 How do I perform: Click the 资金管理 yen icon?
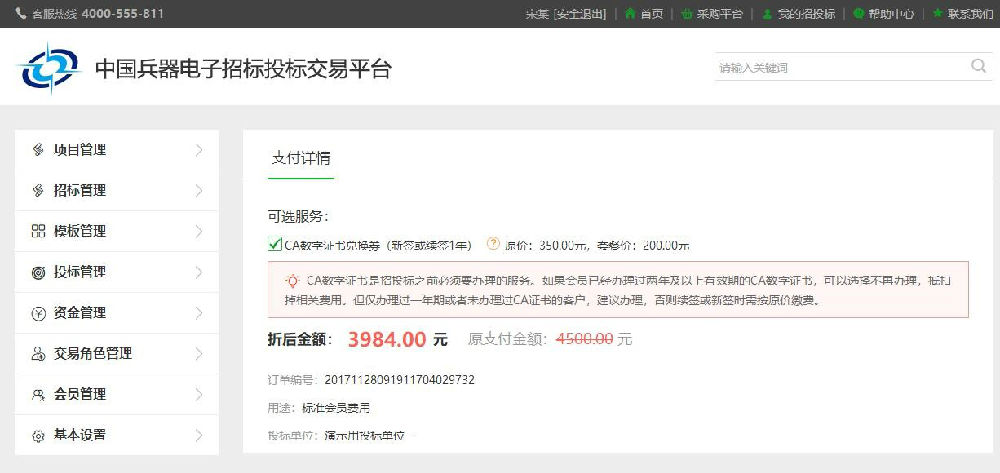[38, 313]
